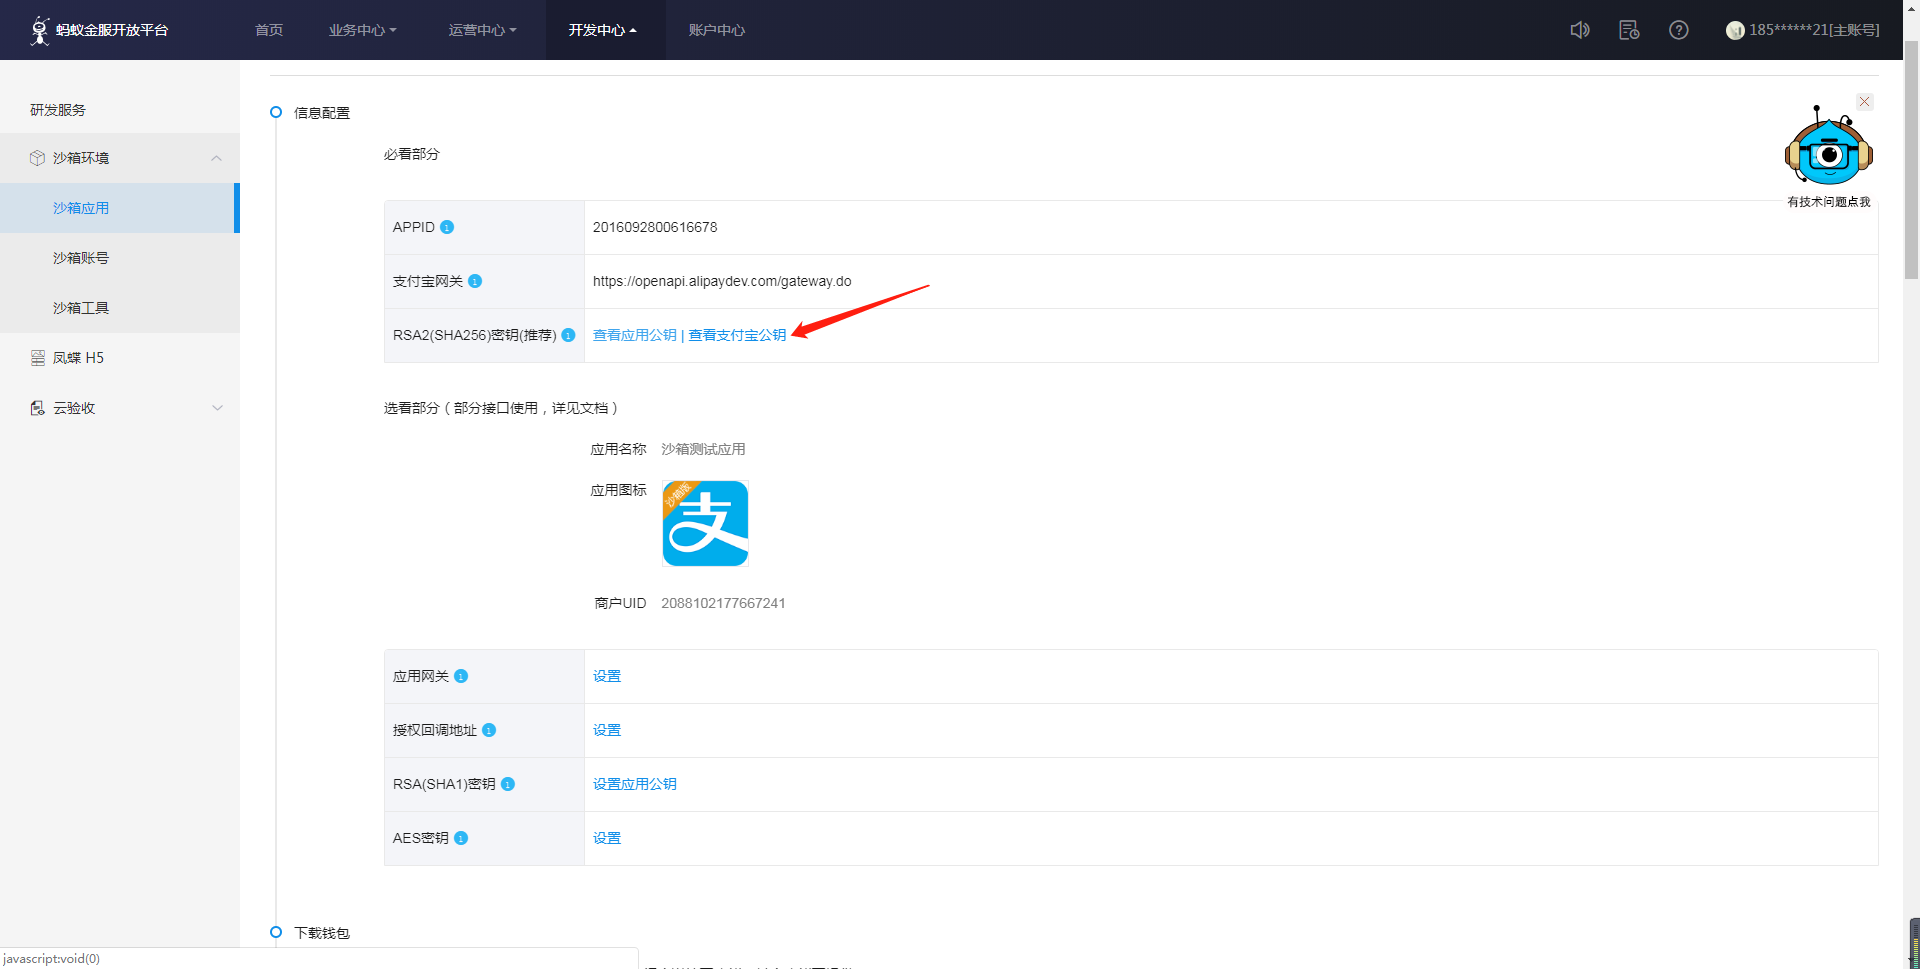Open the announcements speaker icon

[1580, 30]
